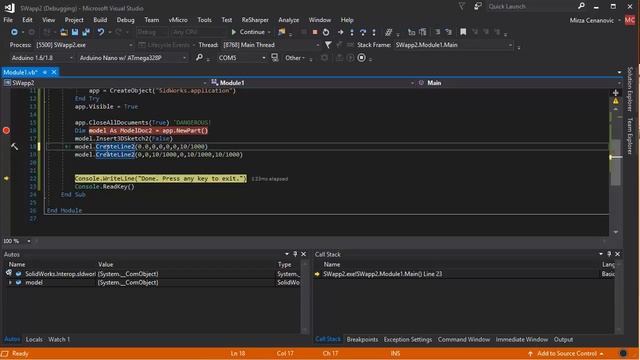Click the vMicro circled stop icon
The image size is (640, 360).
[361, 58]
